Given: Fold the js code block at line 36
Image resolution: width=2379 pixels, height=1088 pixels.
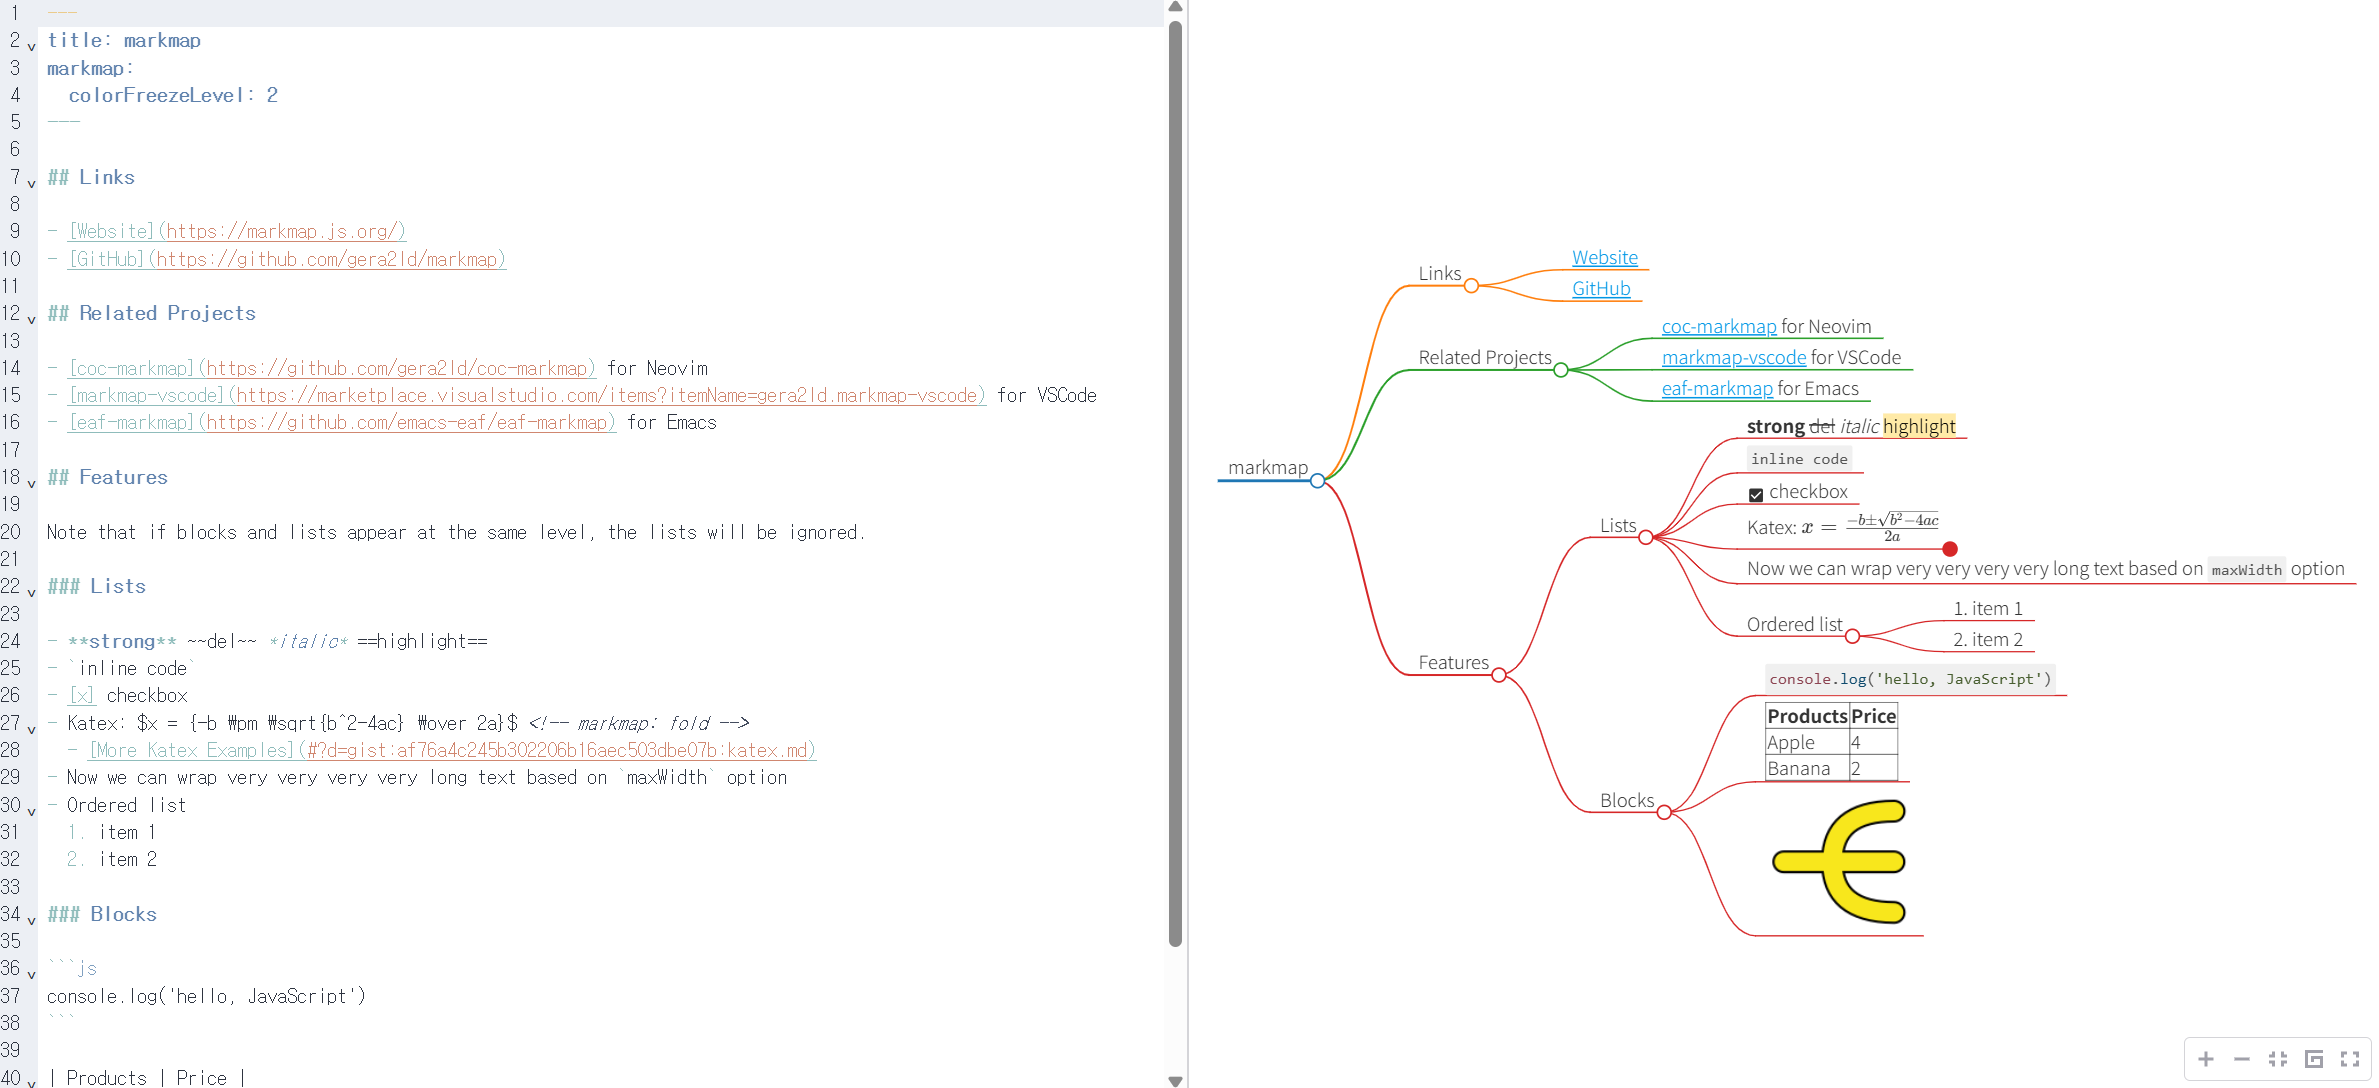Looking at the screenshot, I should coord(32,974).
